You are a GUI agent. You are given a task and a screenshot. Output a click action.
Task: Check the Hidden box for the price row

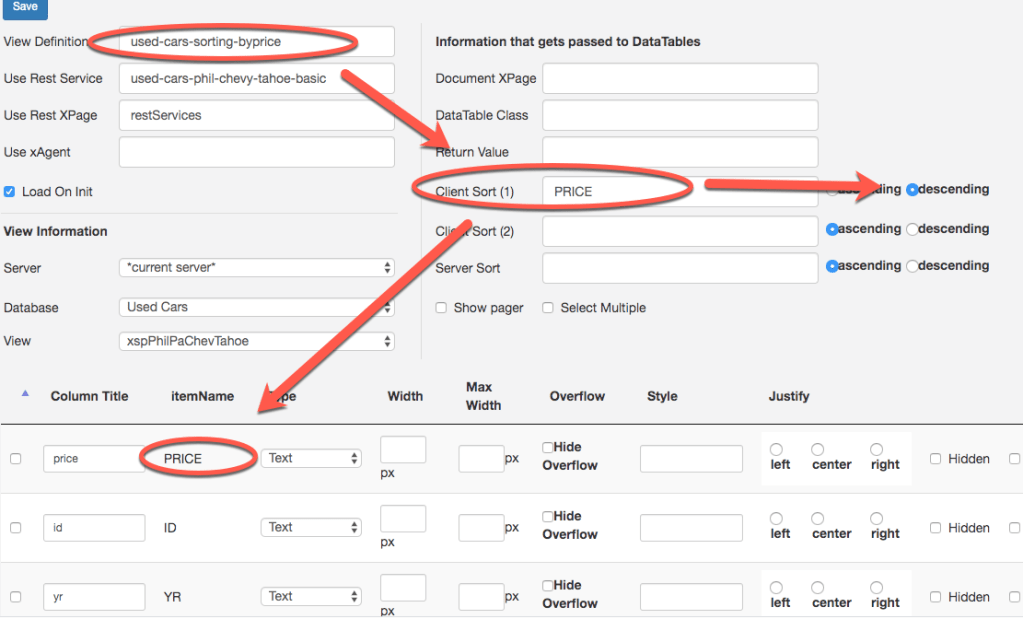(935, 459)
